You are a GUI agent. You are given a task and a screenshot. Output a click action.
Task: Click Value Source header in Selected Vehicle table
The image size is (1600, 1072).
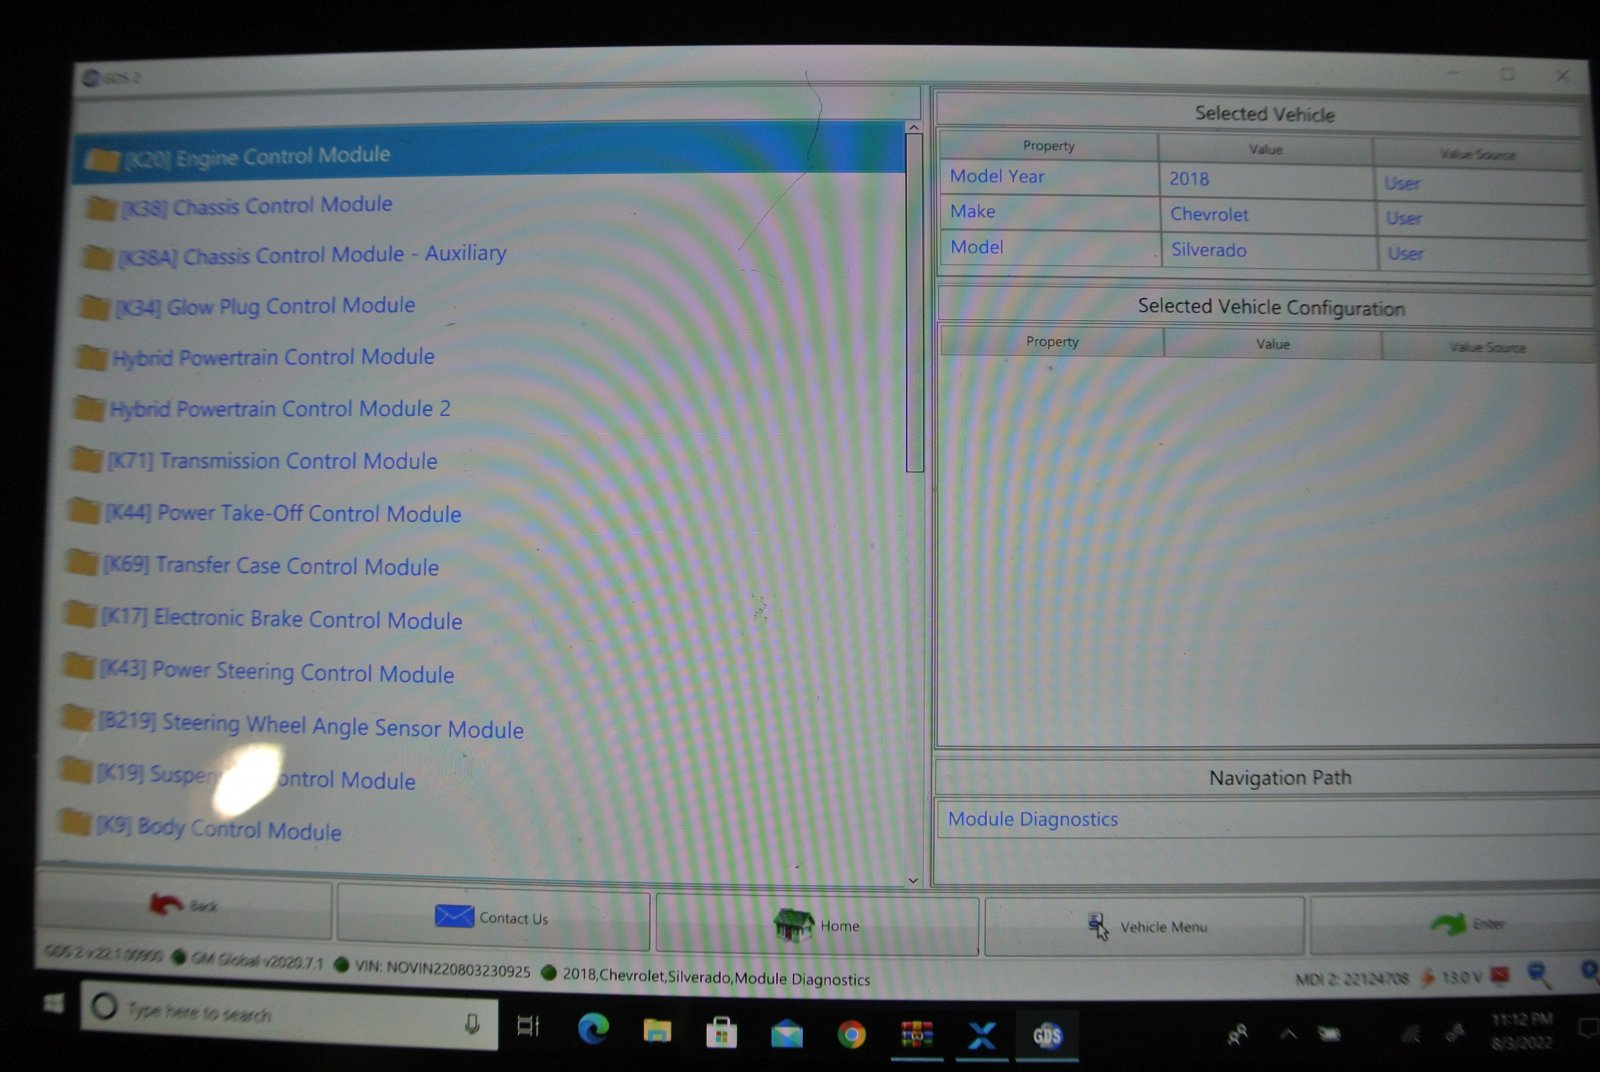coord(1478,154)
